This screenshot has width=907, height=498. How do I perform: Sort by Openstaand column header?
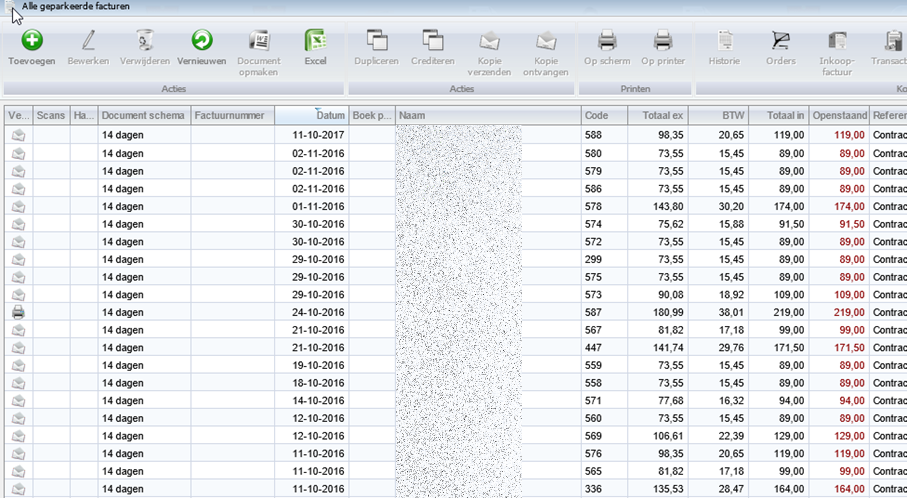click(838, 116)
